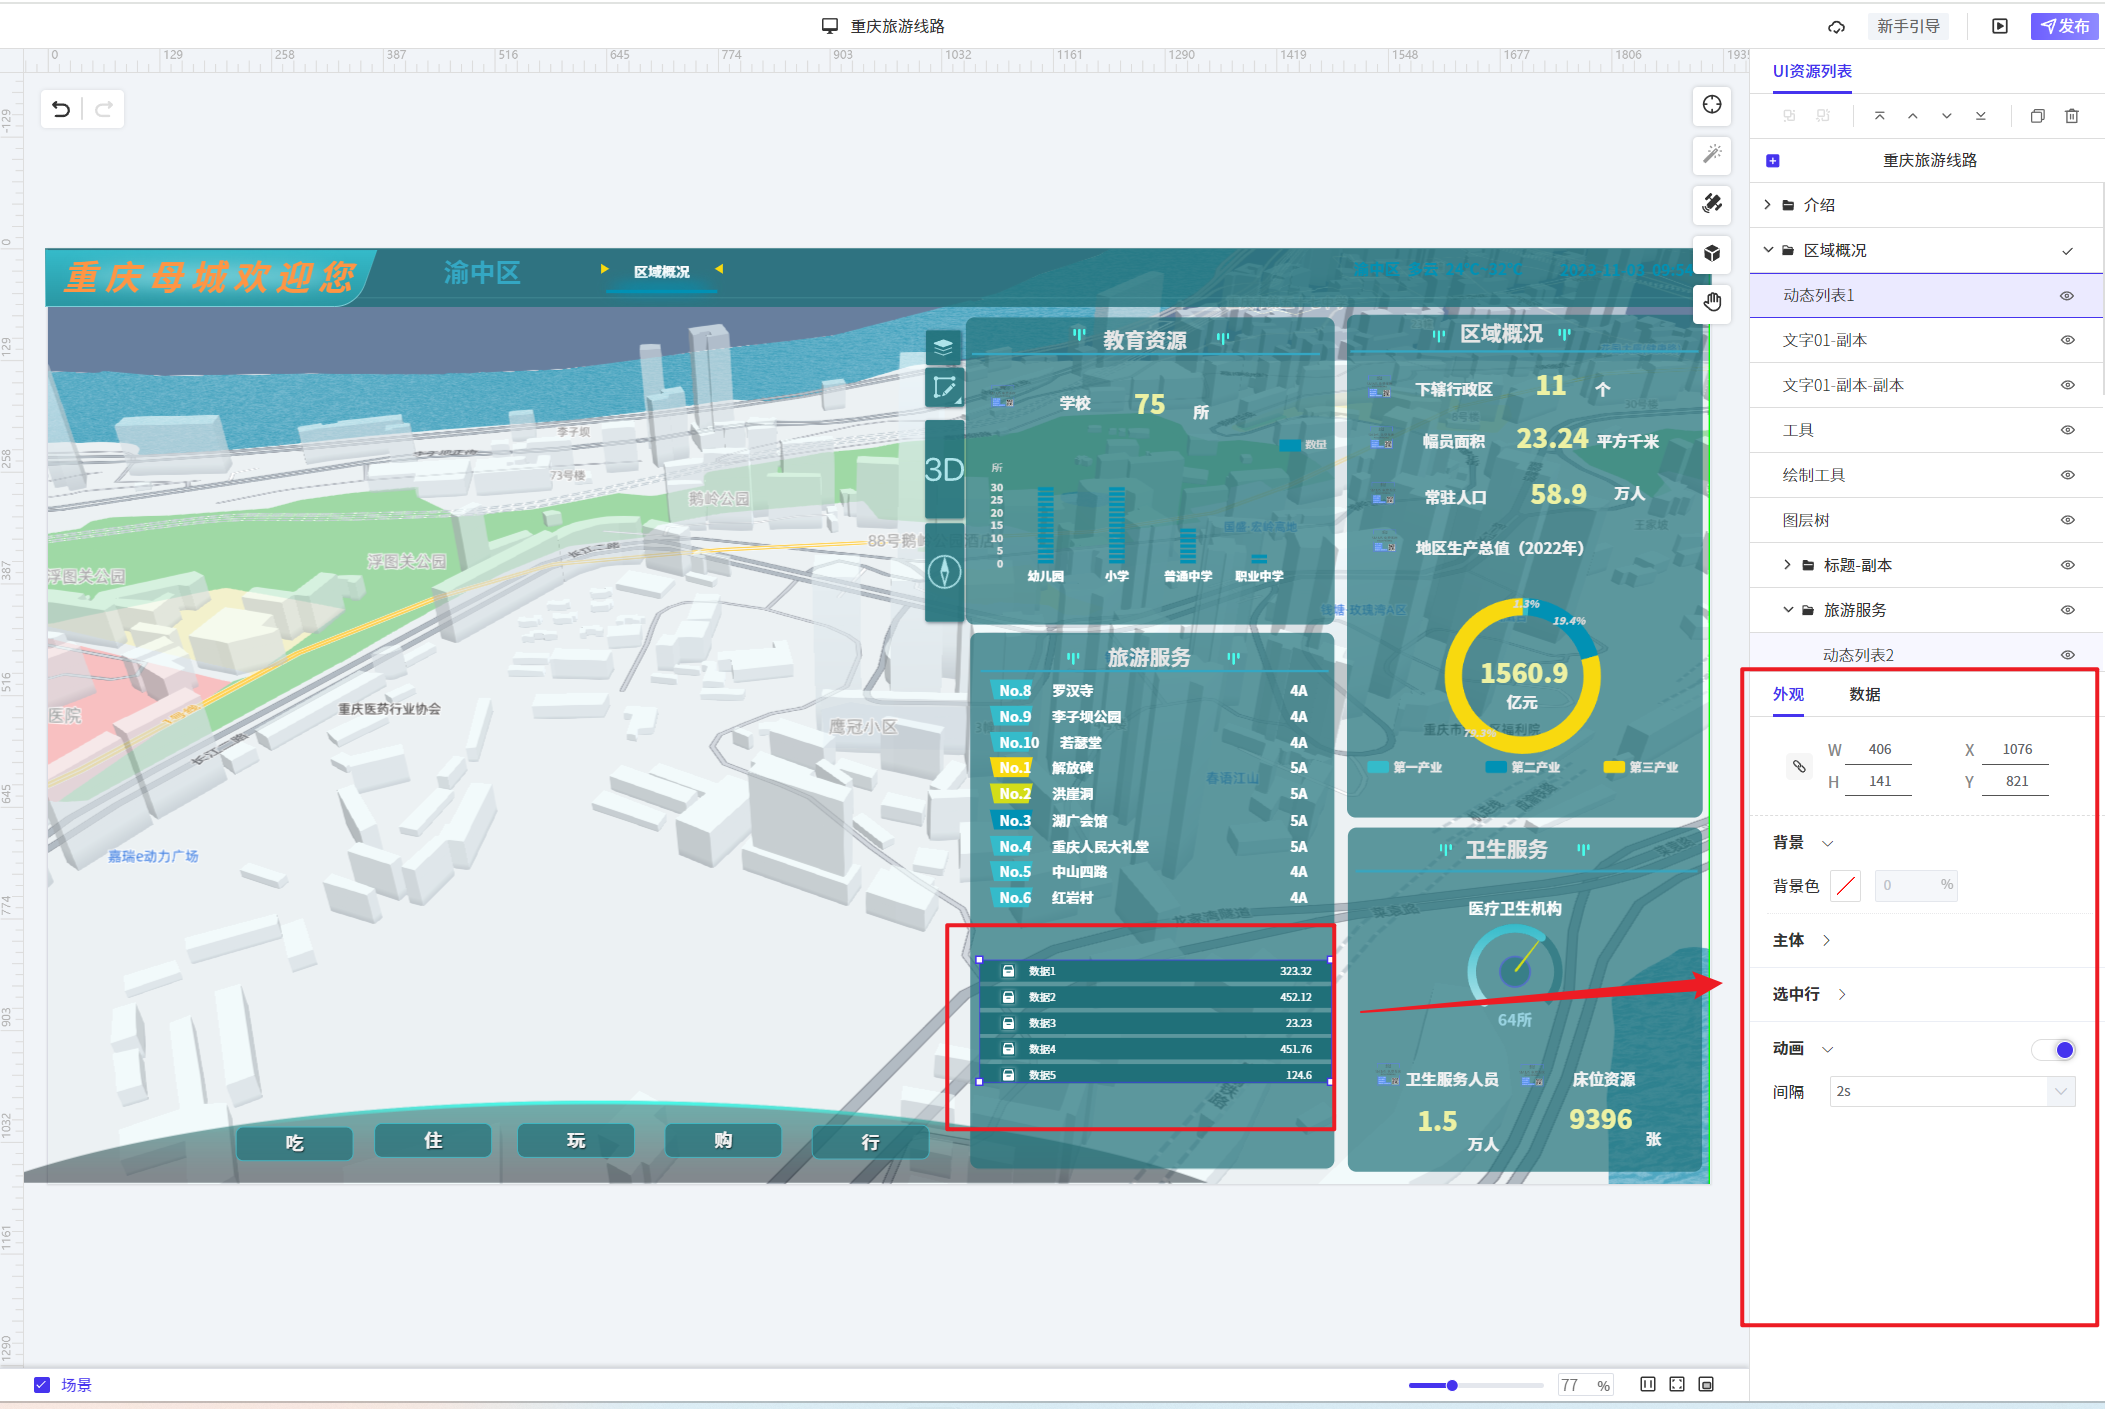
Task: Move layer down one level icon
Action: click(1947, 116)
